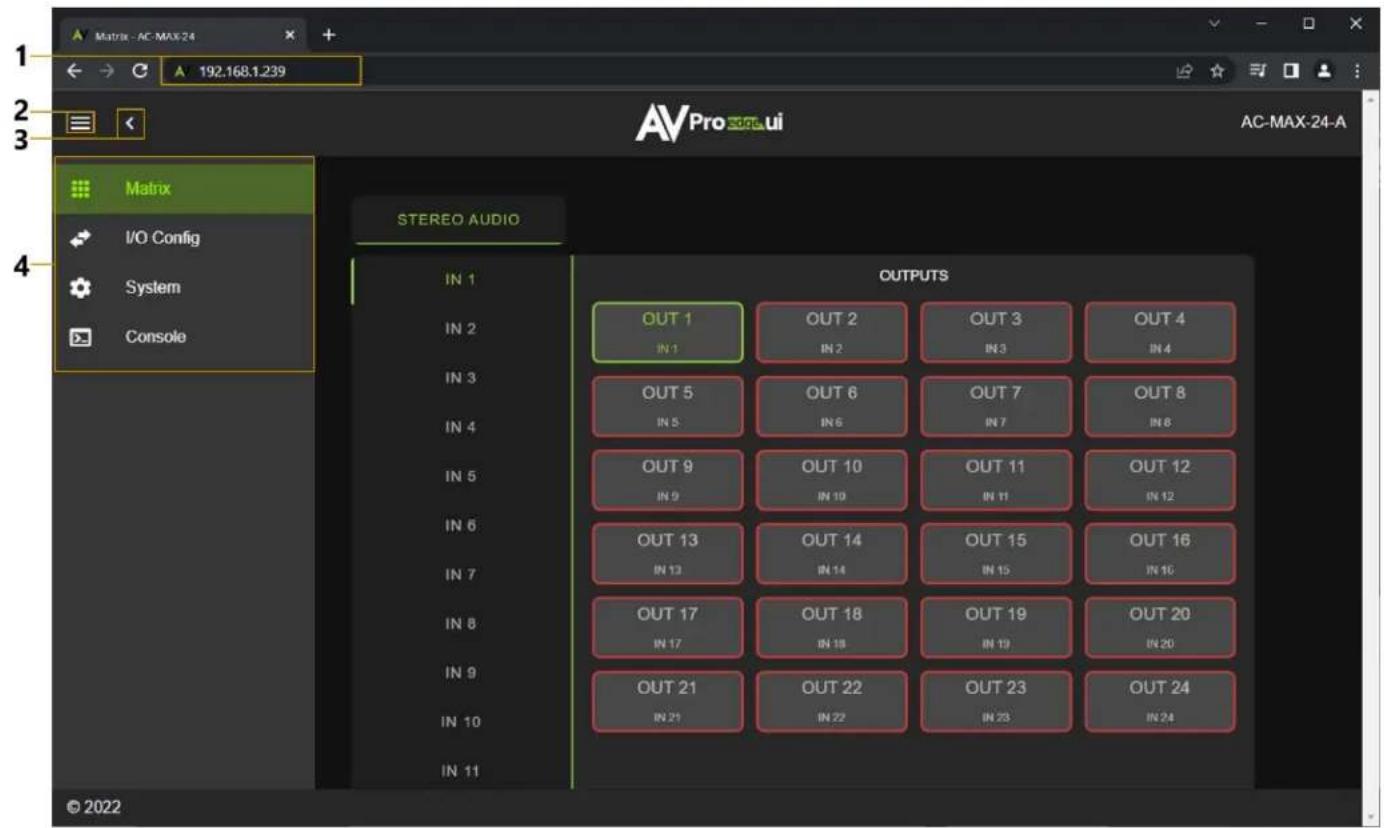
Task: Select input IN 1
Action: tap(460, 280)
